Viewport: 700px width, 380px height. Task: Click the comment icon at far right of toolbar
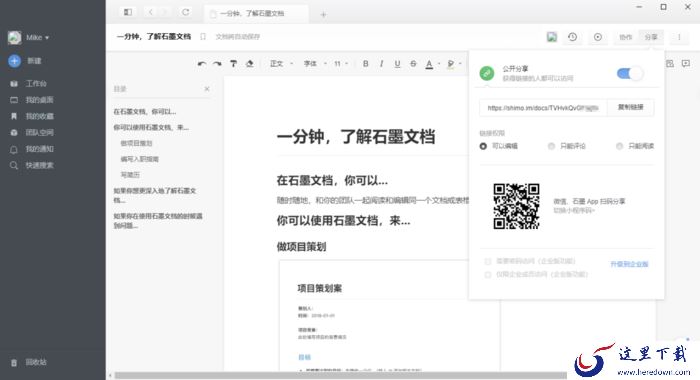[686, 64]
